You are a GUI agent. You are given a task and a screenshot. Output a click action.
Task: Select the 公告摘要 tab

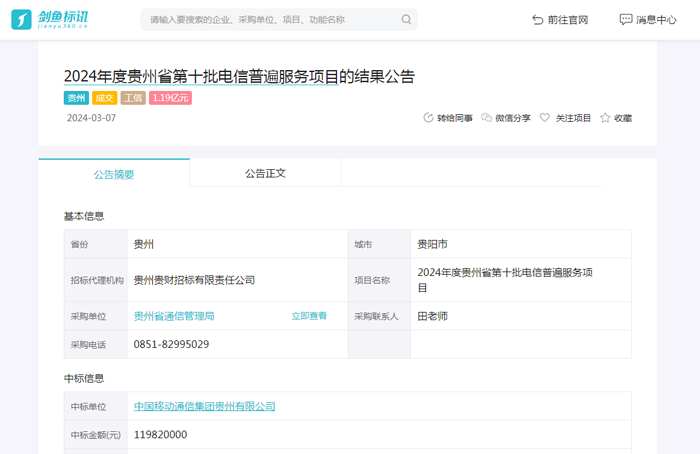pos(114,174)
